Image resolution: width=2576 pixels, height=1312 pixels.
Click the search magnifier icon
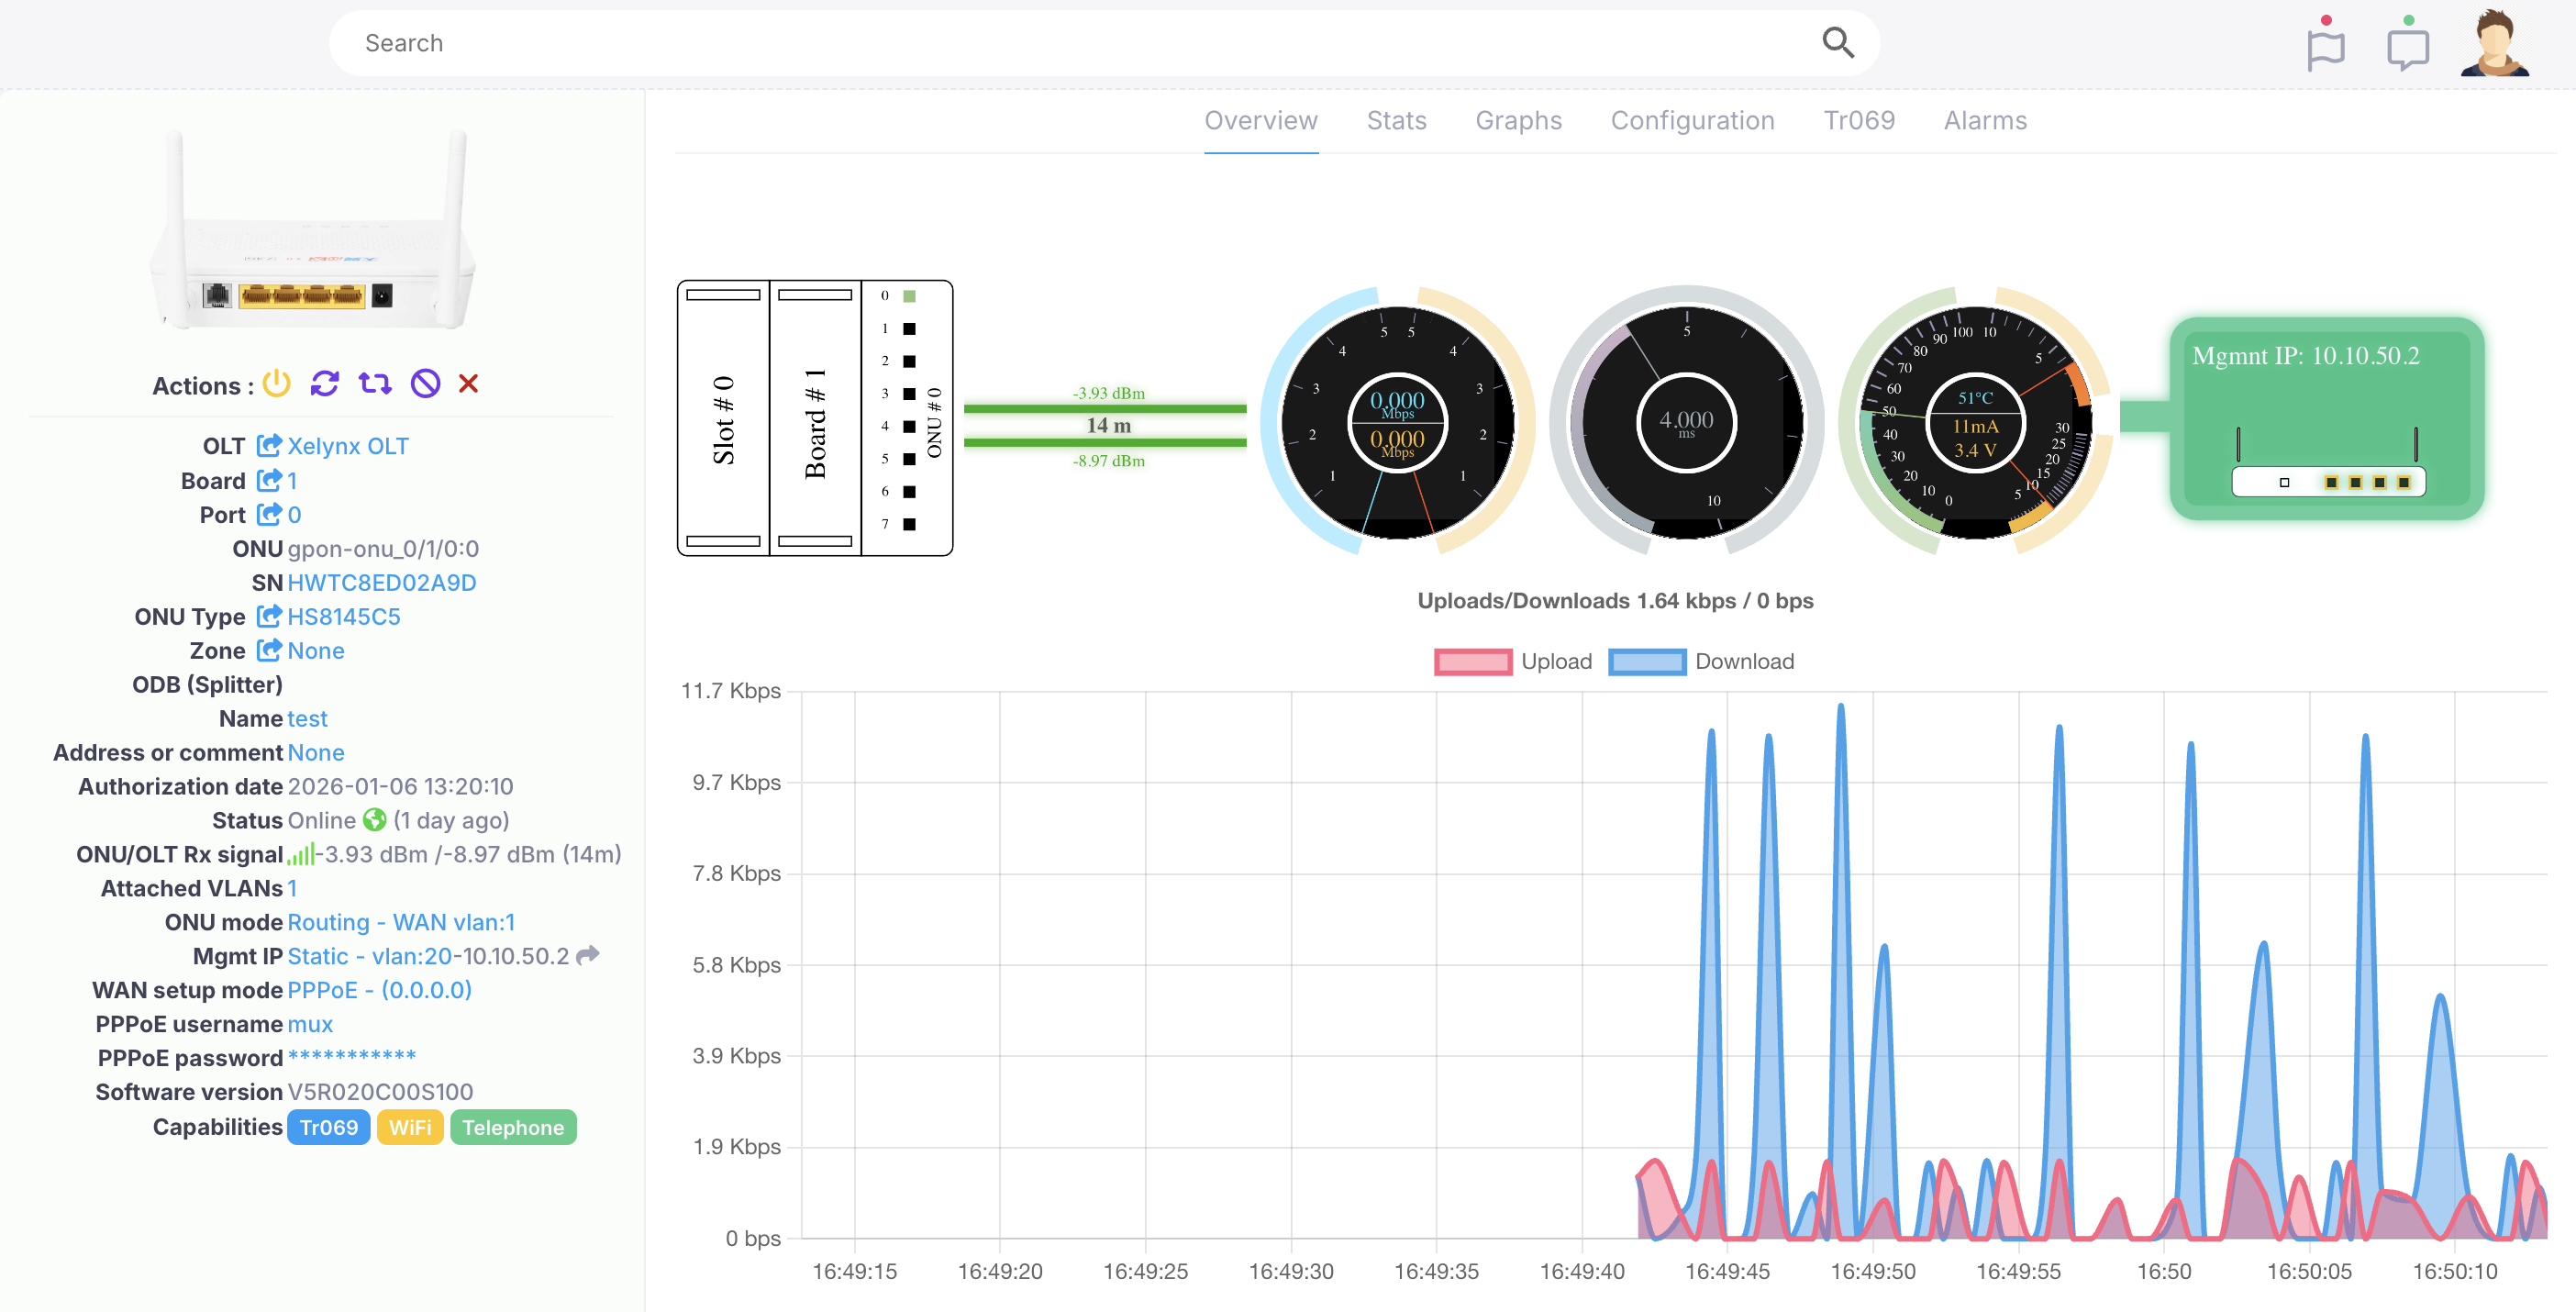[1837, 43]
